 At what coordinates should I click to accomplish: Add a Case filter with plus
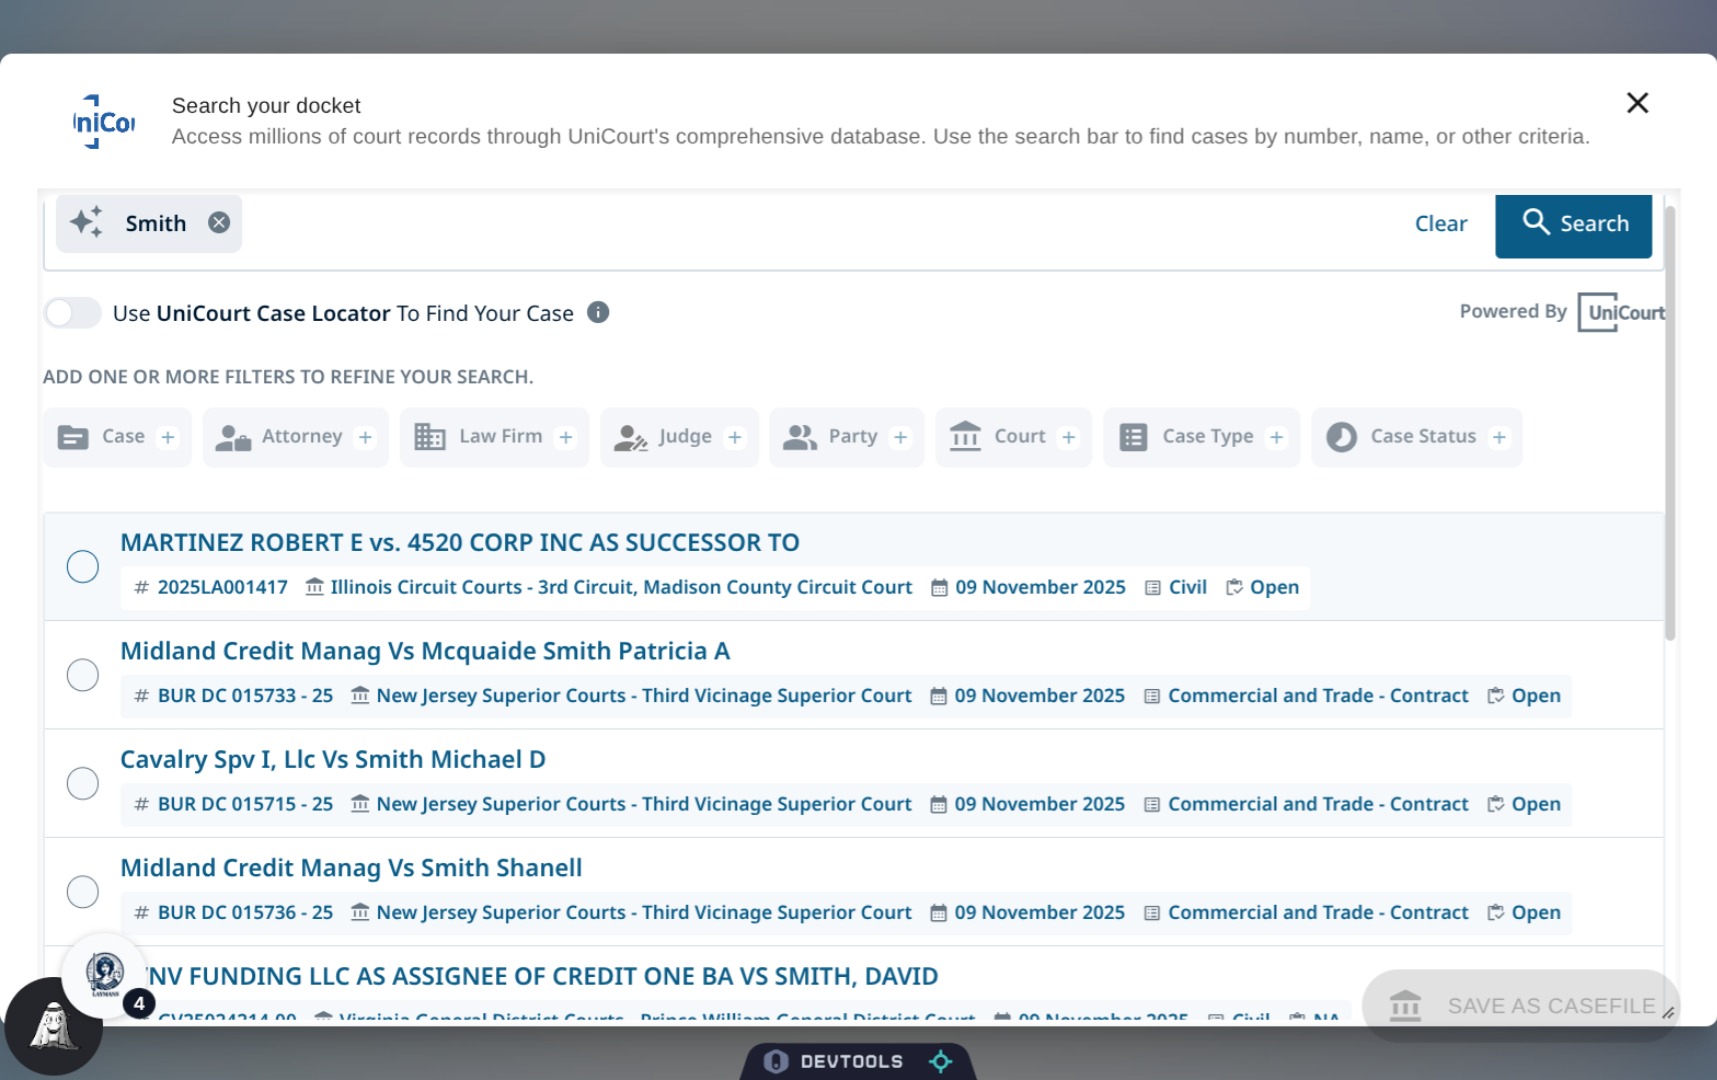[x=168, y=437]
